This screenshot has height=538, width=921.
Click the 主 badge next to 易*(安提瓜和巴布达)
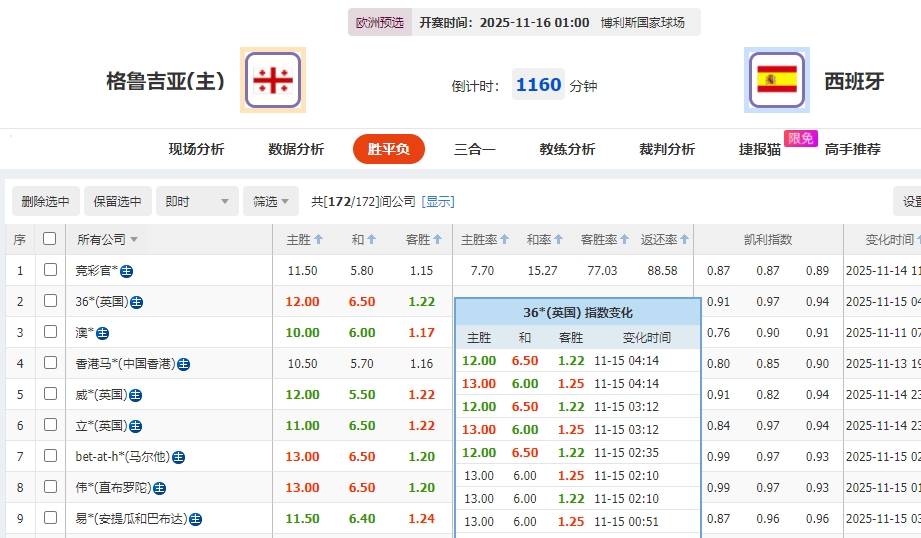pyautogui.click(x=196, y=520)
